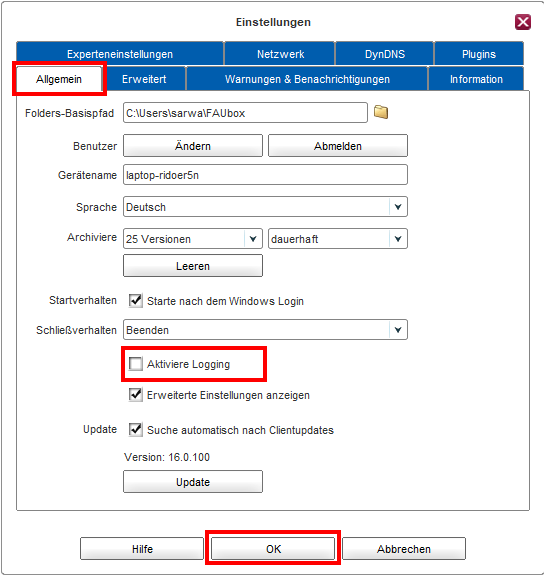Click the folder browse icon beside Folders-Basispfad
This screenshot has height=575, width=544.
pos(381,112)
